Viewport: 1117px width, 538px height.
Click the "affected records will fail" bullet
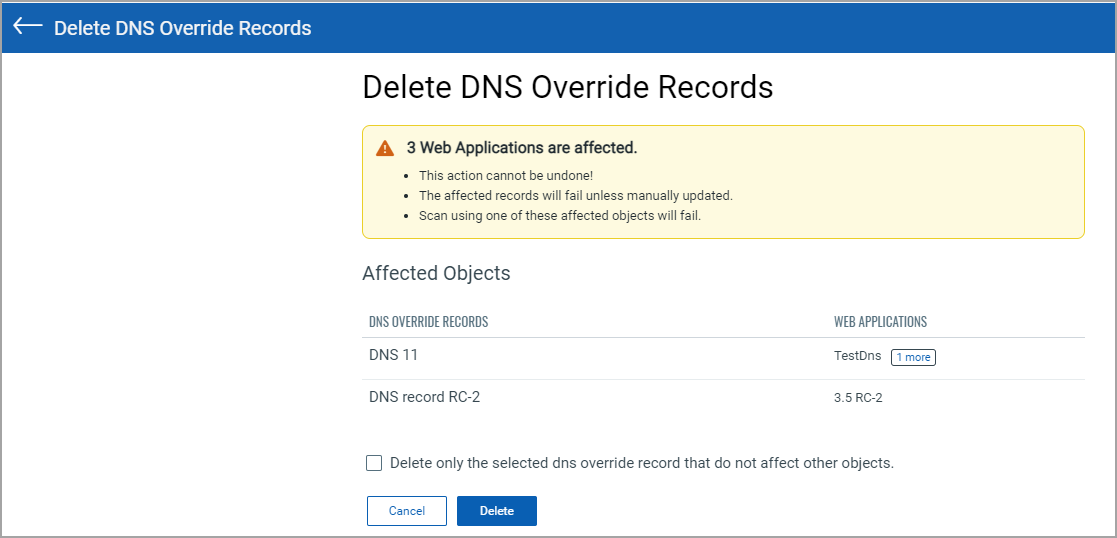(575, 196)
